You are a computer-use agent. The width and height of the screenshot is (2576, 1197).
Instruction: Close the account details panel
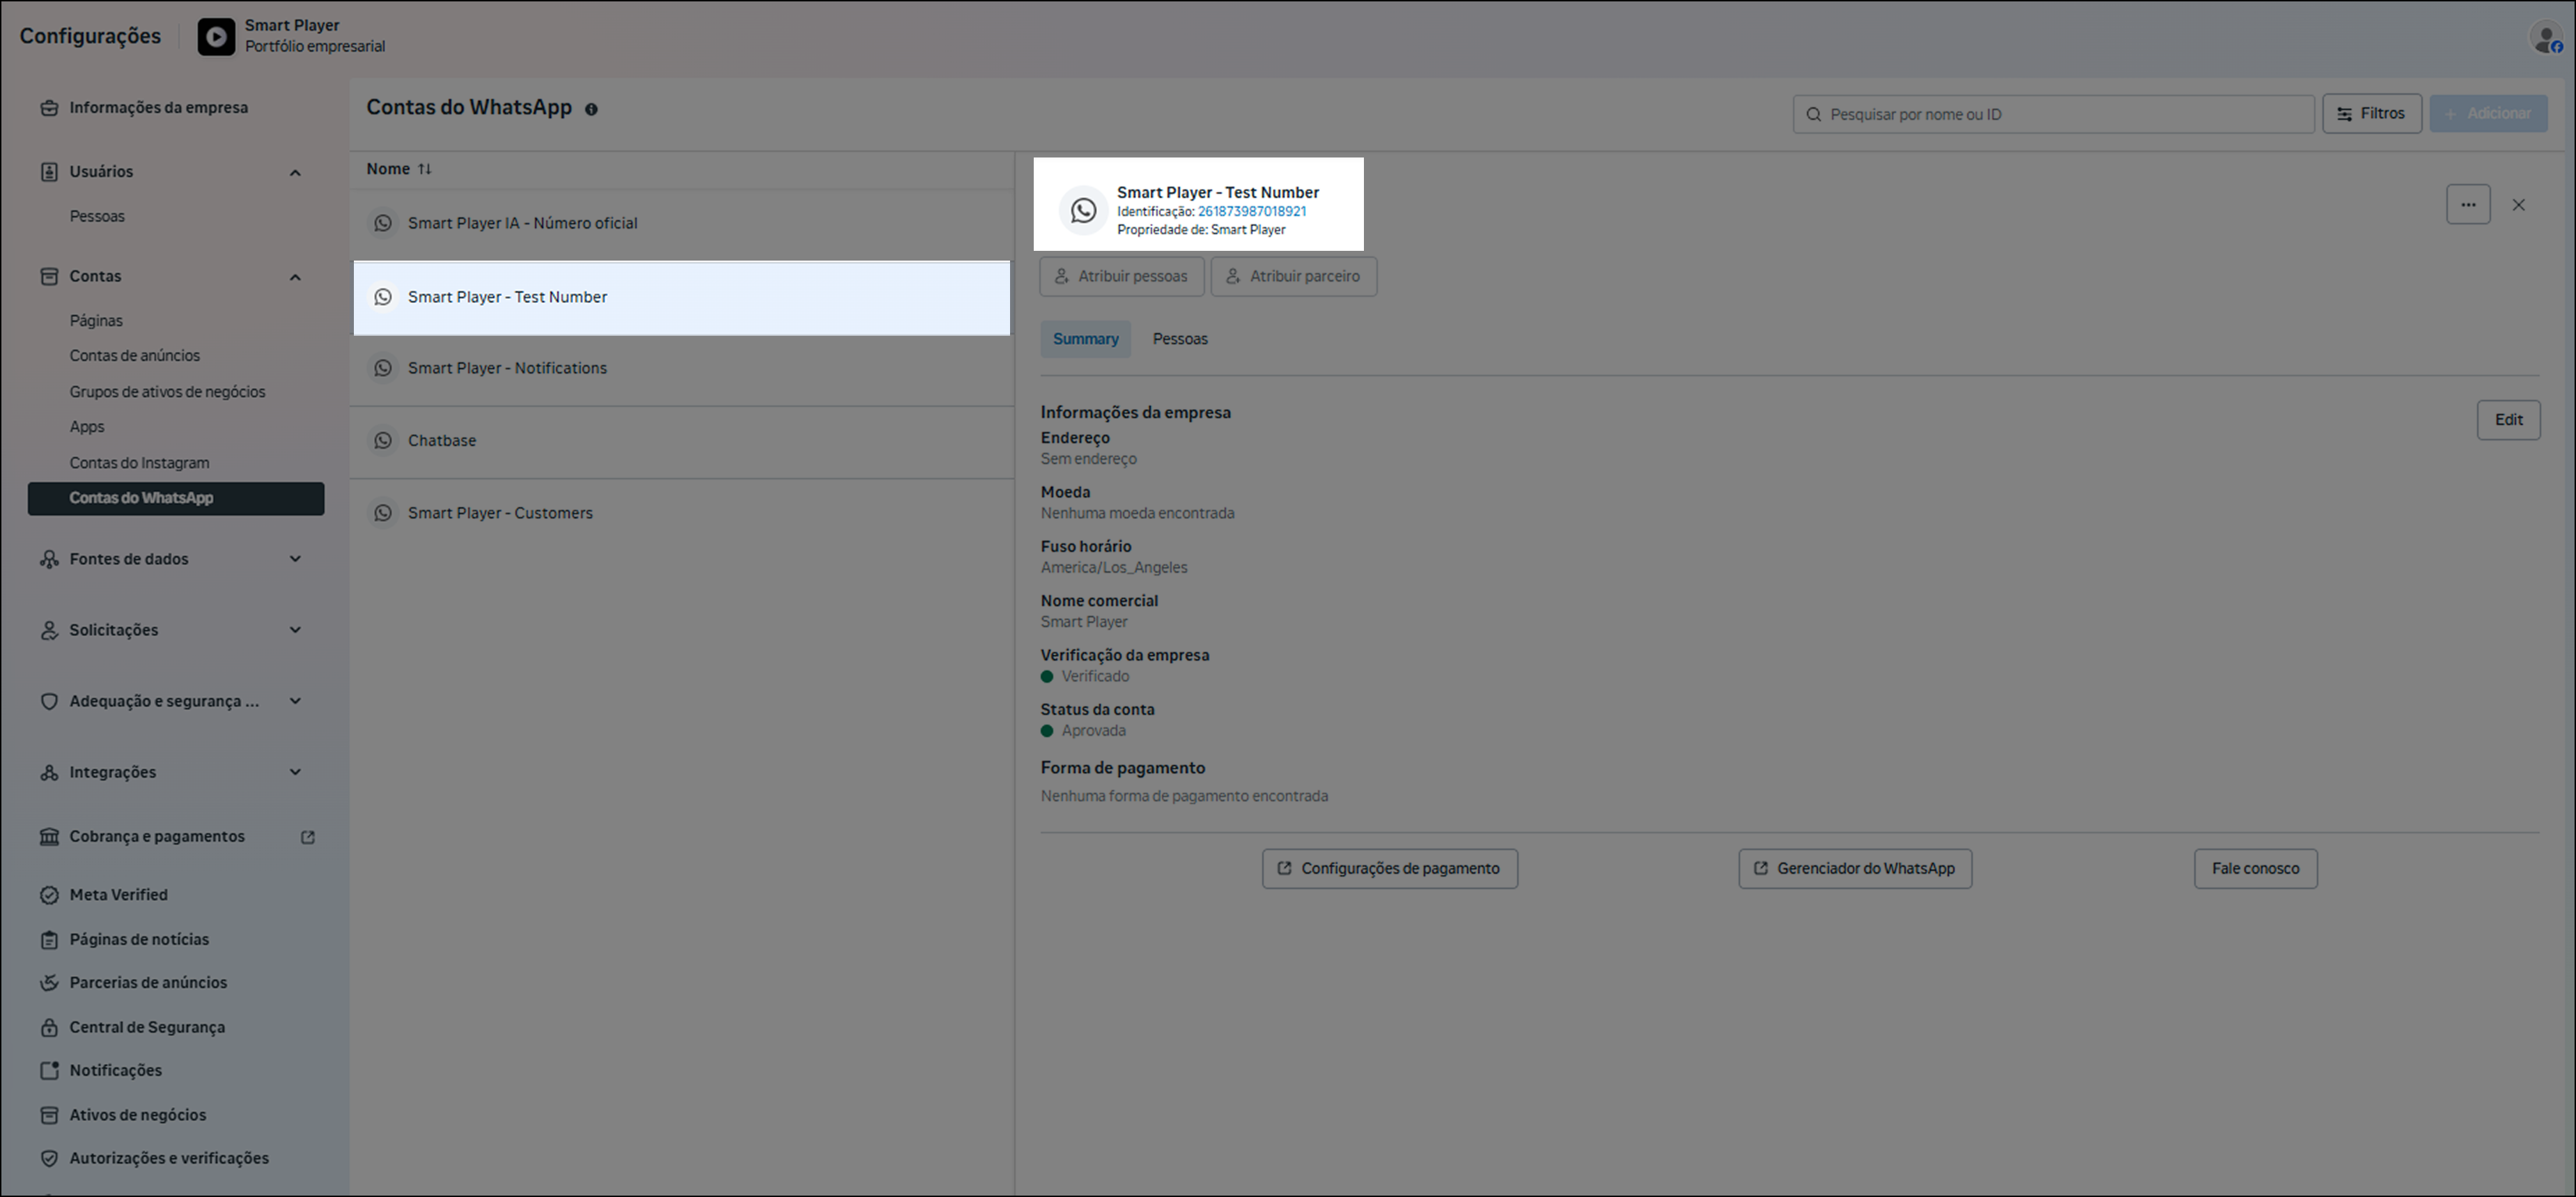2519,205
